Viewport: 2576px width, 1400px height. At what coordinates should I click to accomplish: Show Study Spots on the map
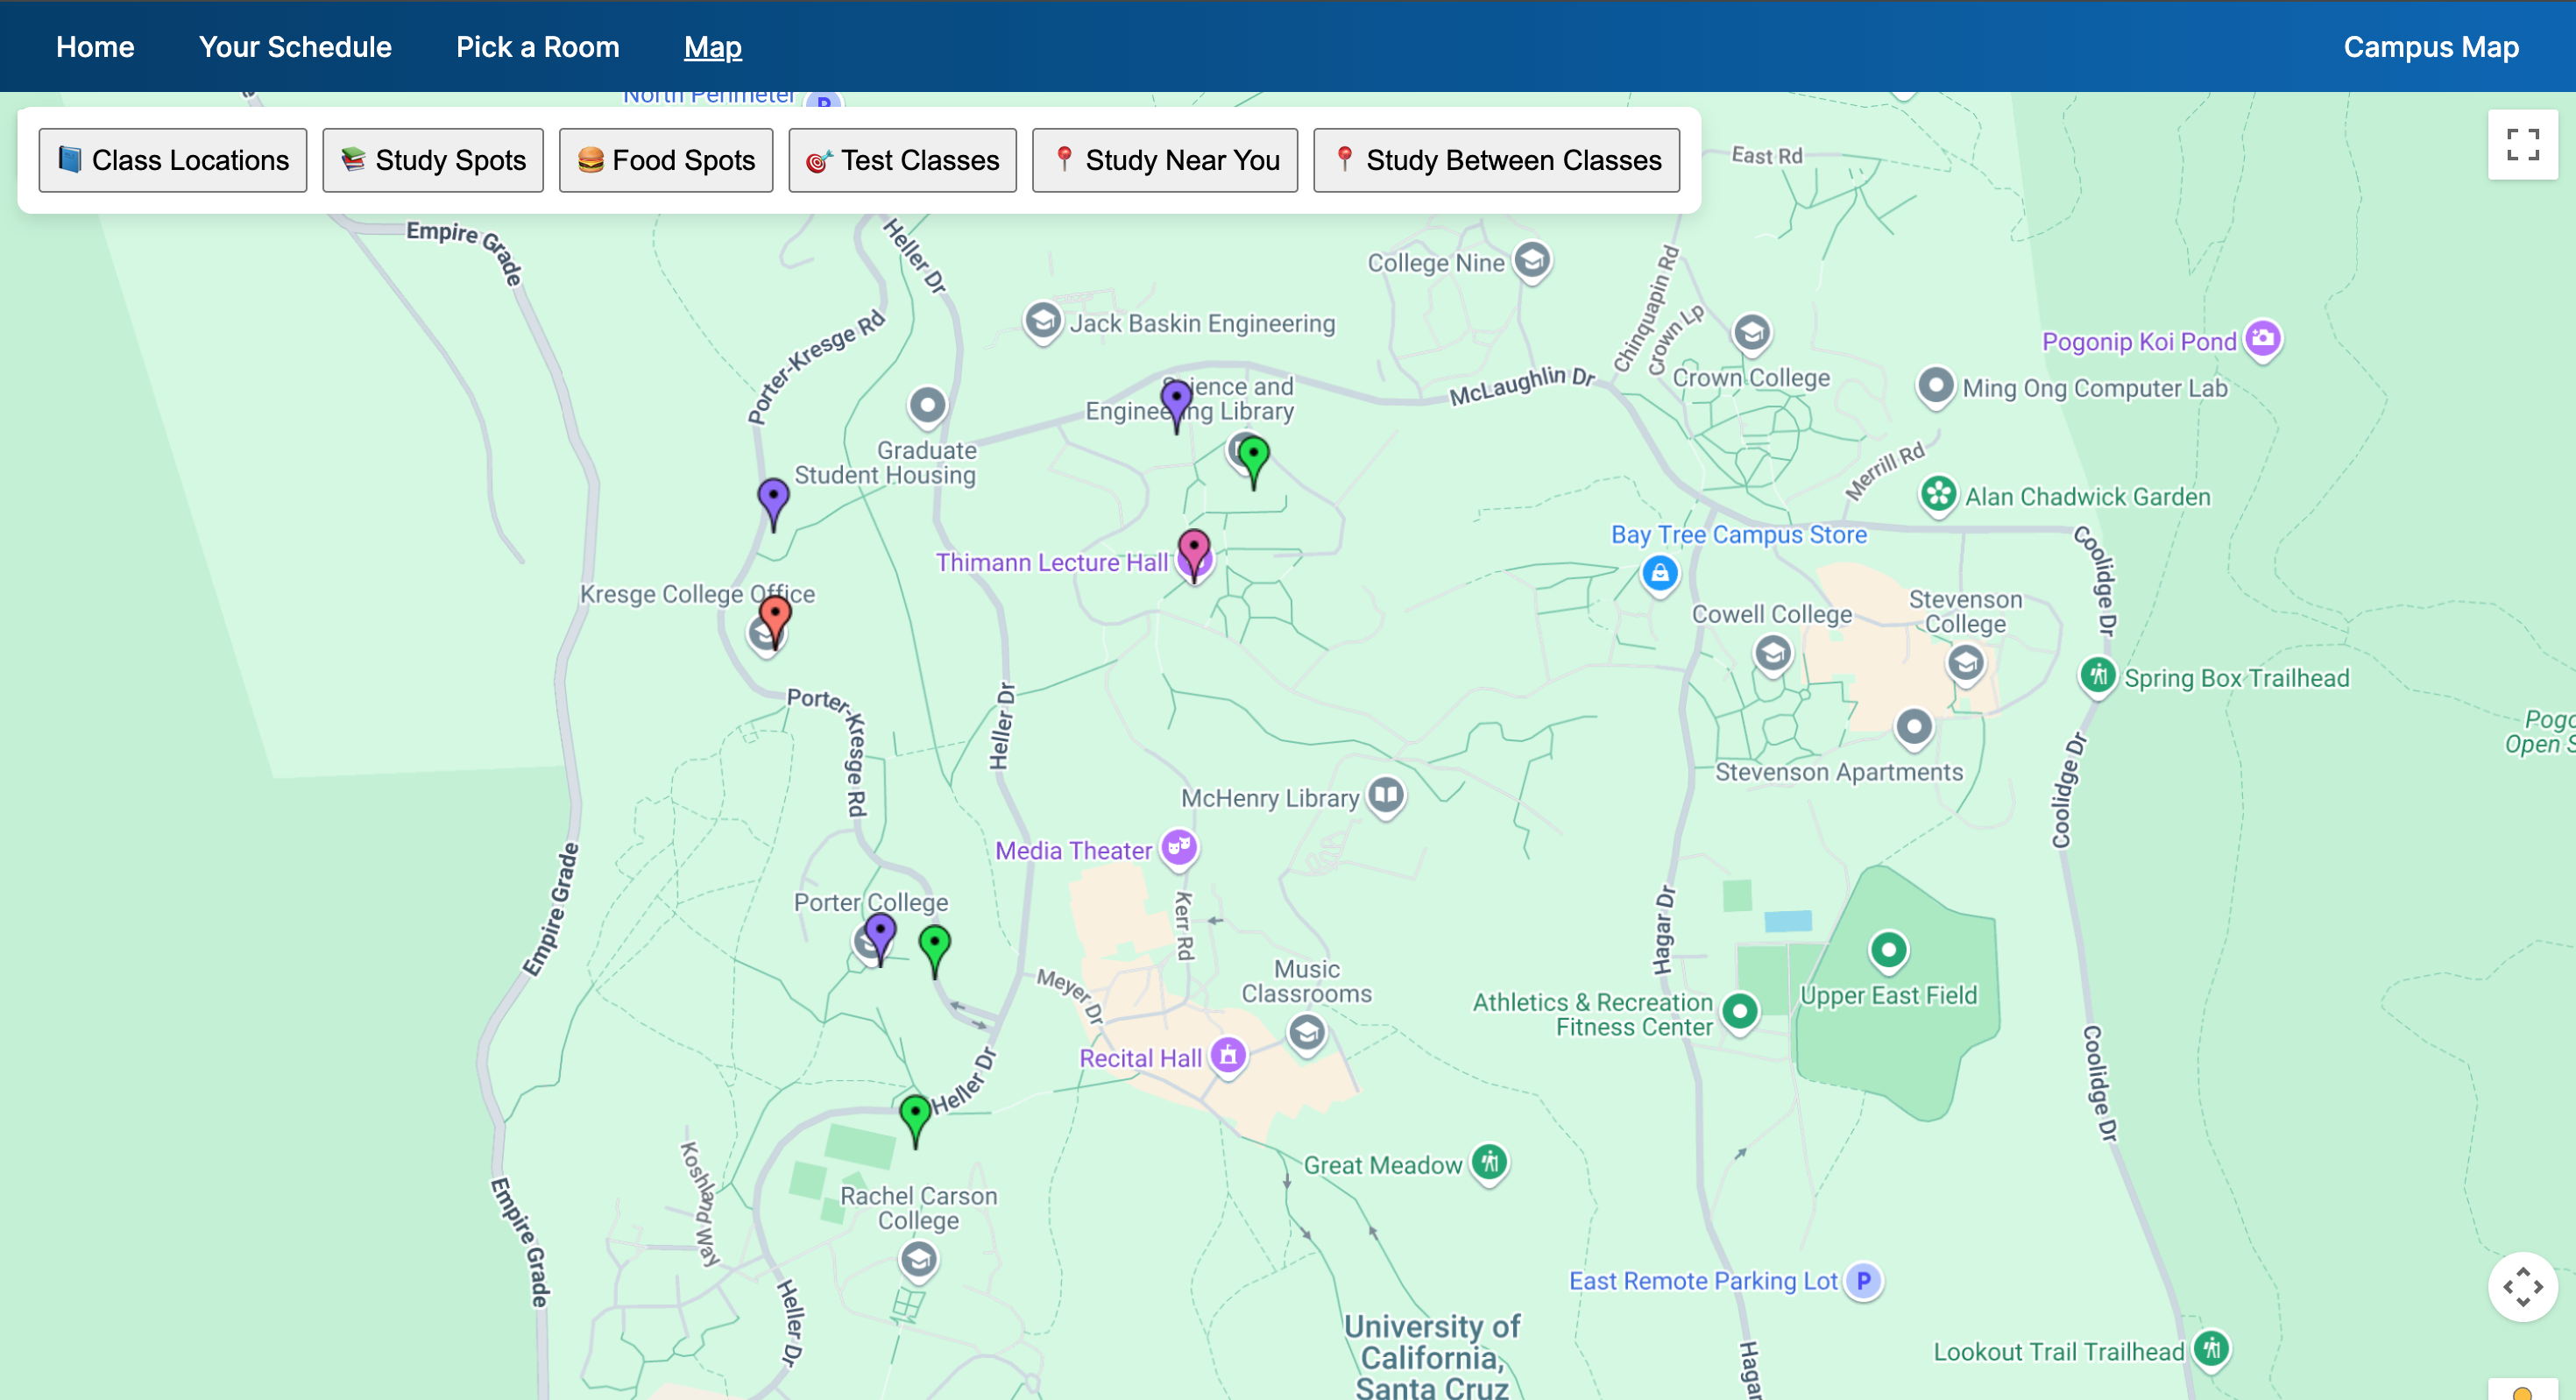pyautogui.click(x=433, y=160)
